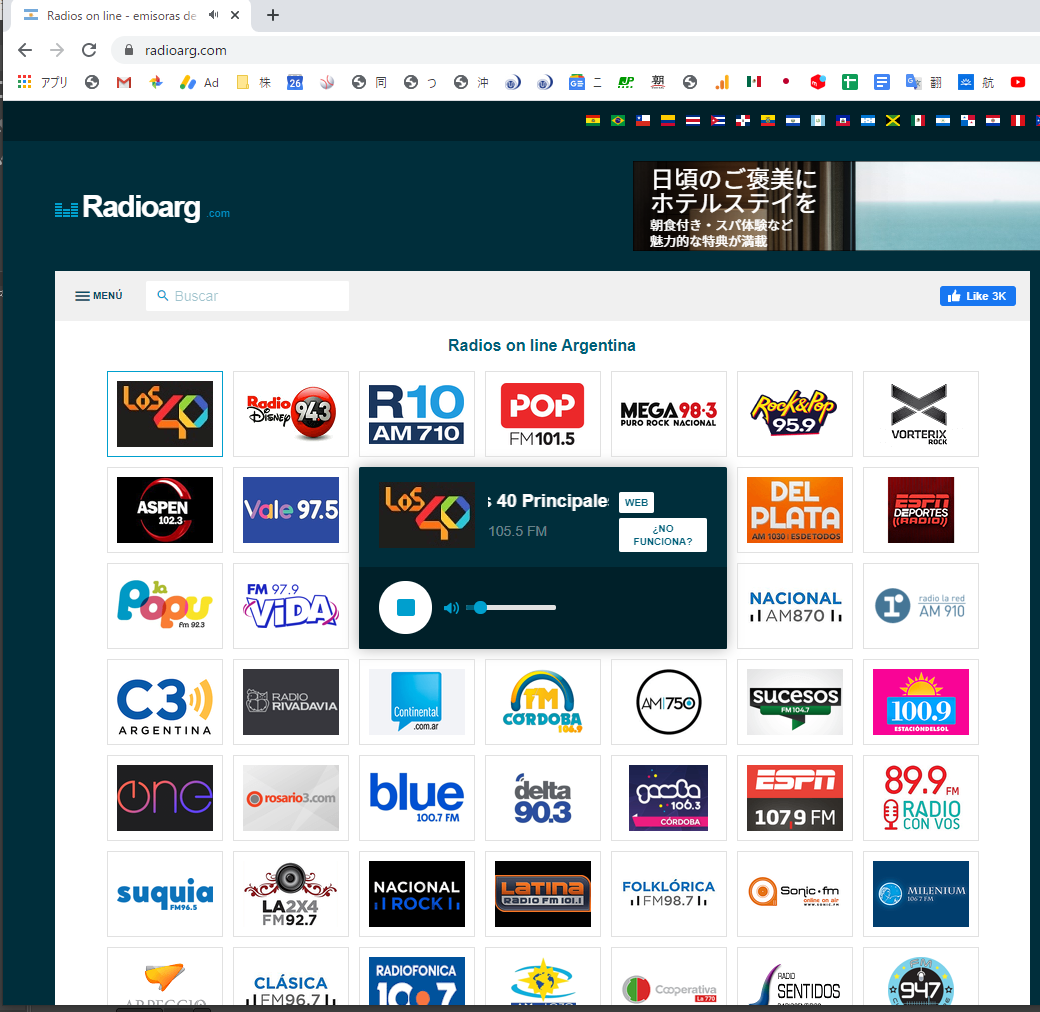This screenshot has width=1040, height=1012.
Task: Select the Chile flag in the country row
Action: click(x=643, y=120)
